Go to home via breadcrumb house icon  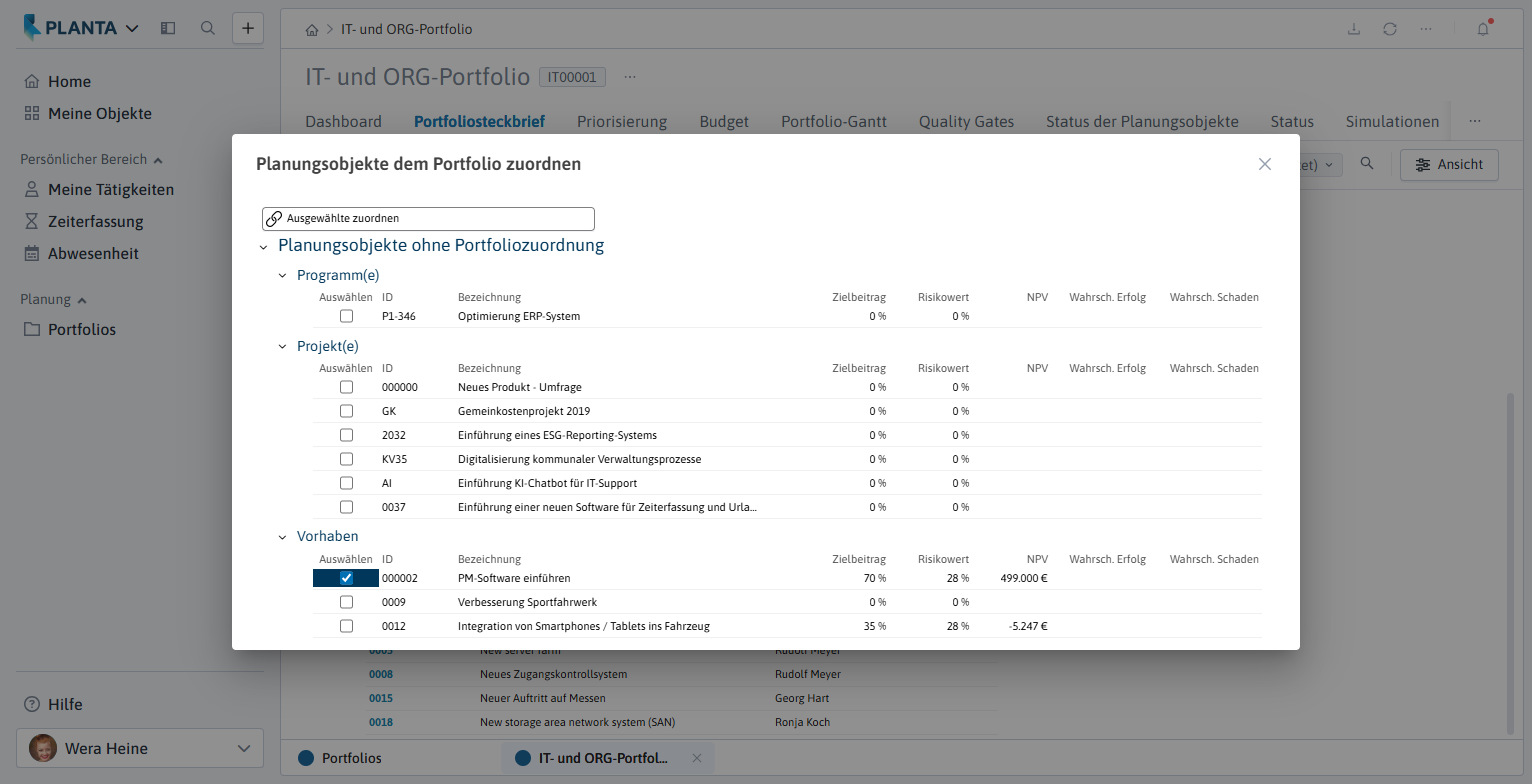[x=312, y=29]
